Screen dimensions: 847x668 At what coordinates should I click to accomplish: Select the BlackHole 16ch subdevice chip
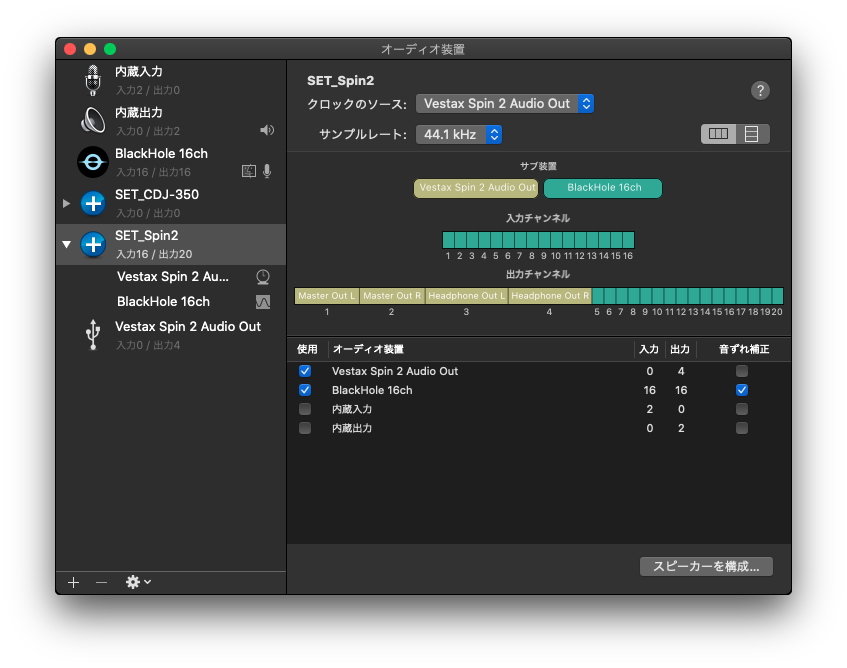click(x=603, y=188)
